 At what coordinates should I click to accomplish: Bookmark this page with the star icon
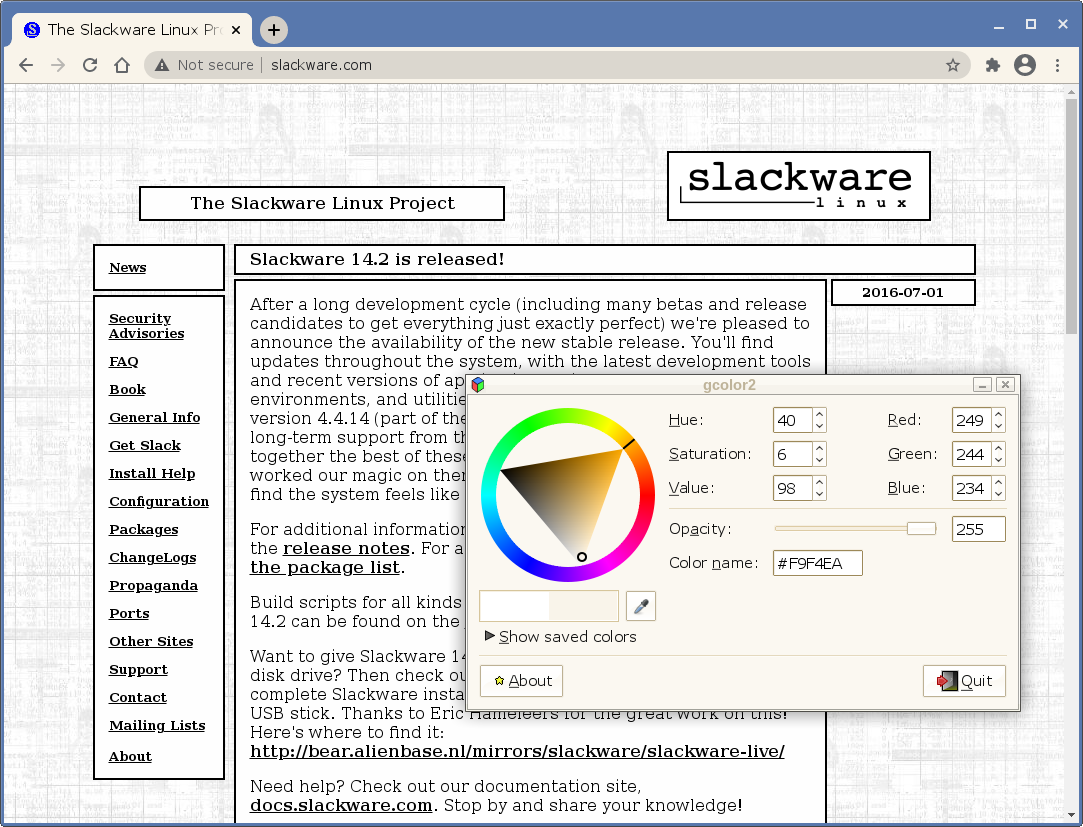tap(953, 65)
